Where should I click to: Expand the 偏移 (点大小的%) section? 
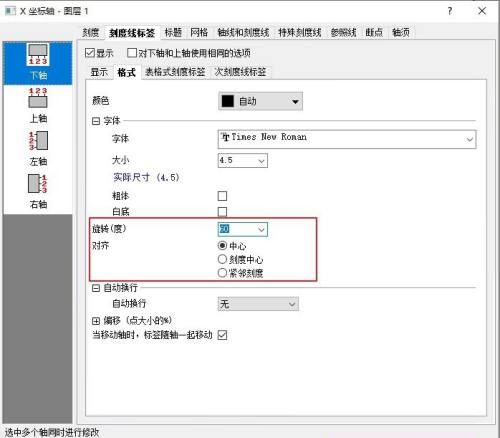[x=96, y=321]
